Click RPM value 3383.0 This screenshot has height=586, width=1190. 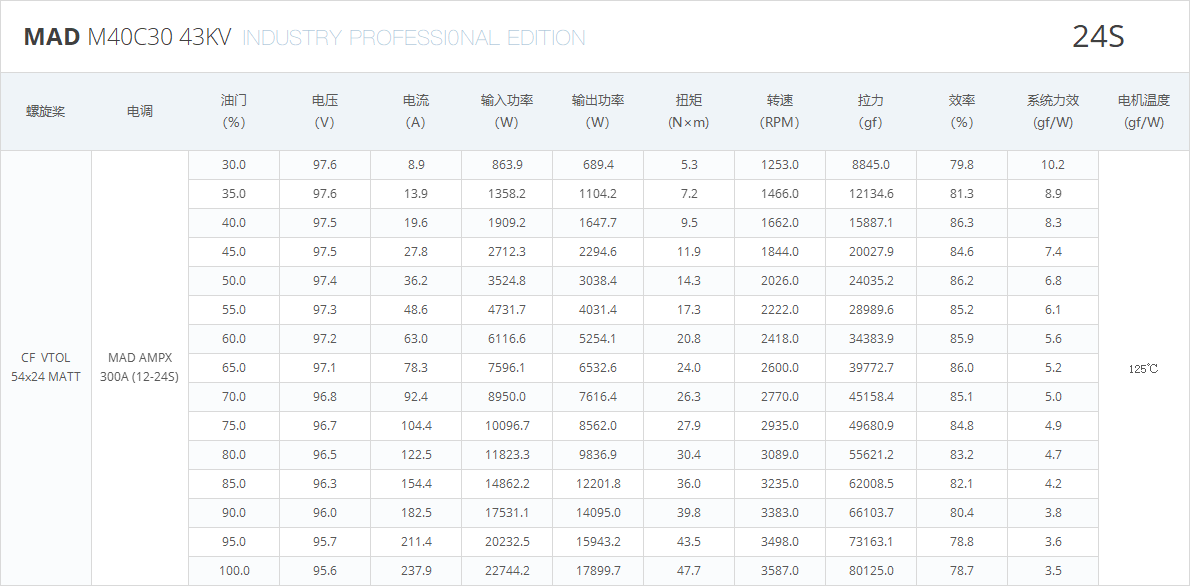pos(780,512)
